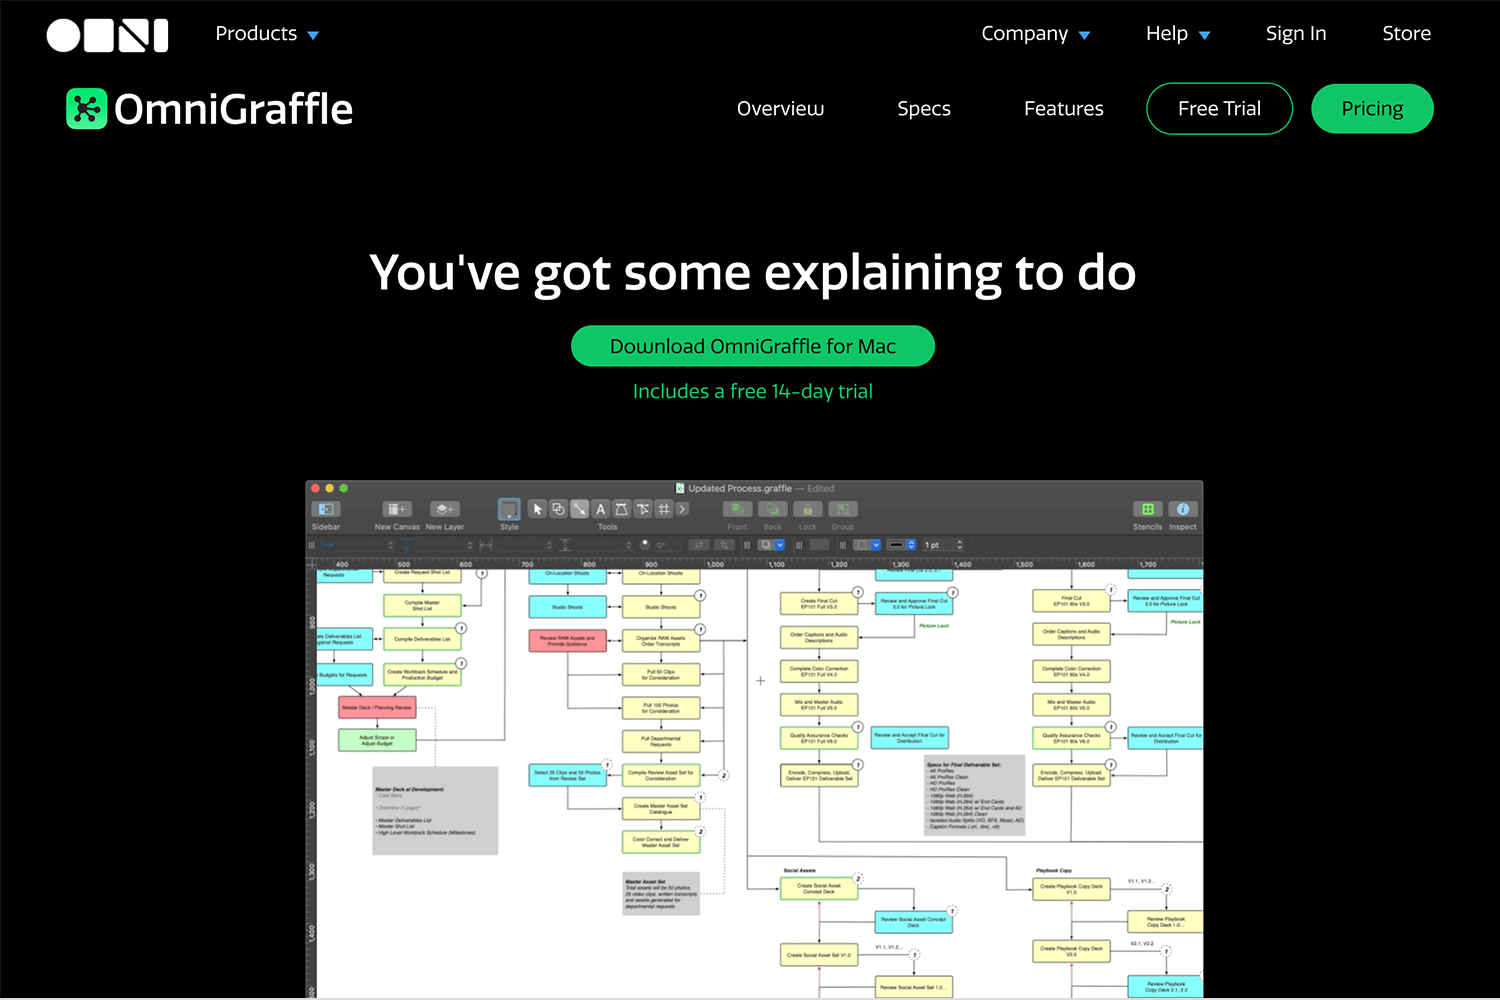Open the Specs tab
The image size is (1500, 1000).
click(x=924, y=108)
